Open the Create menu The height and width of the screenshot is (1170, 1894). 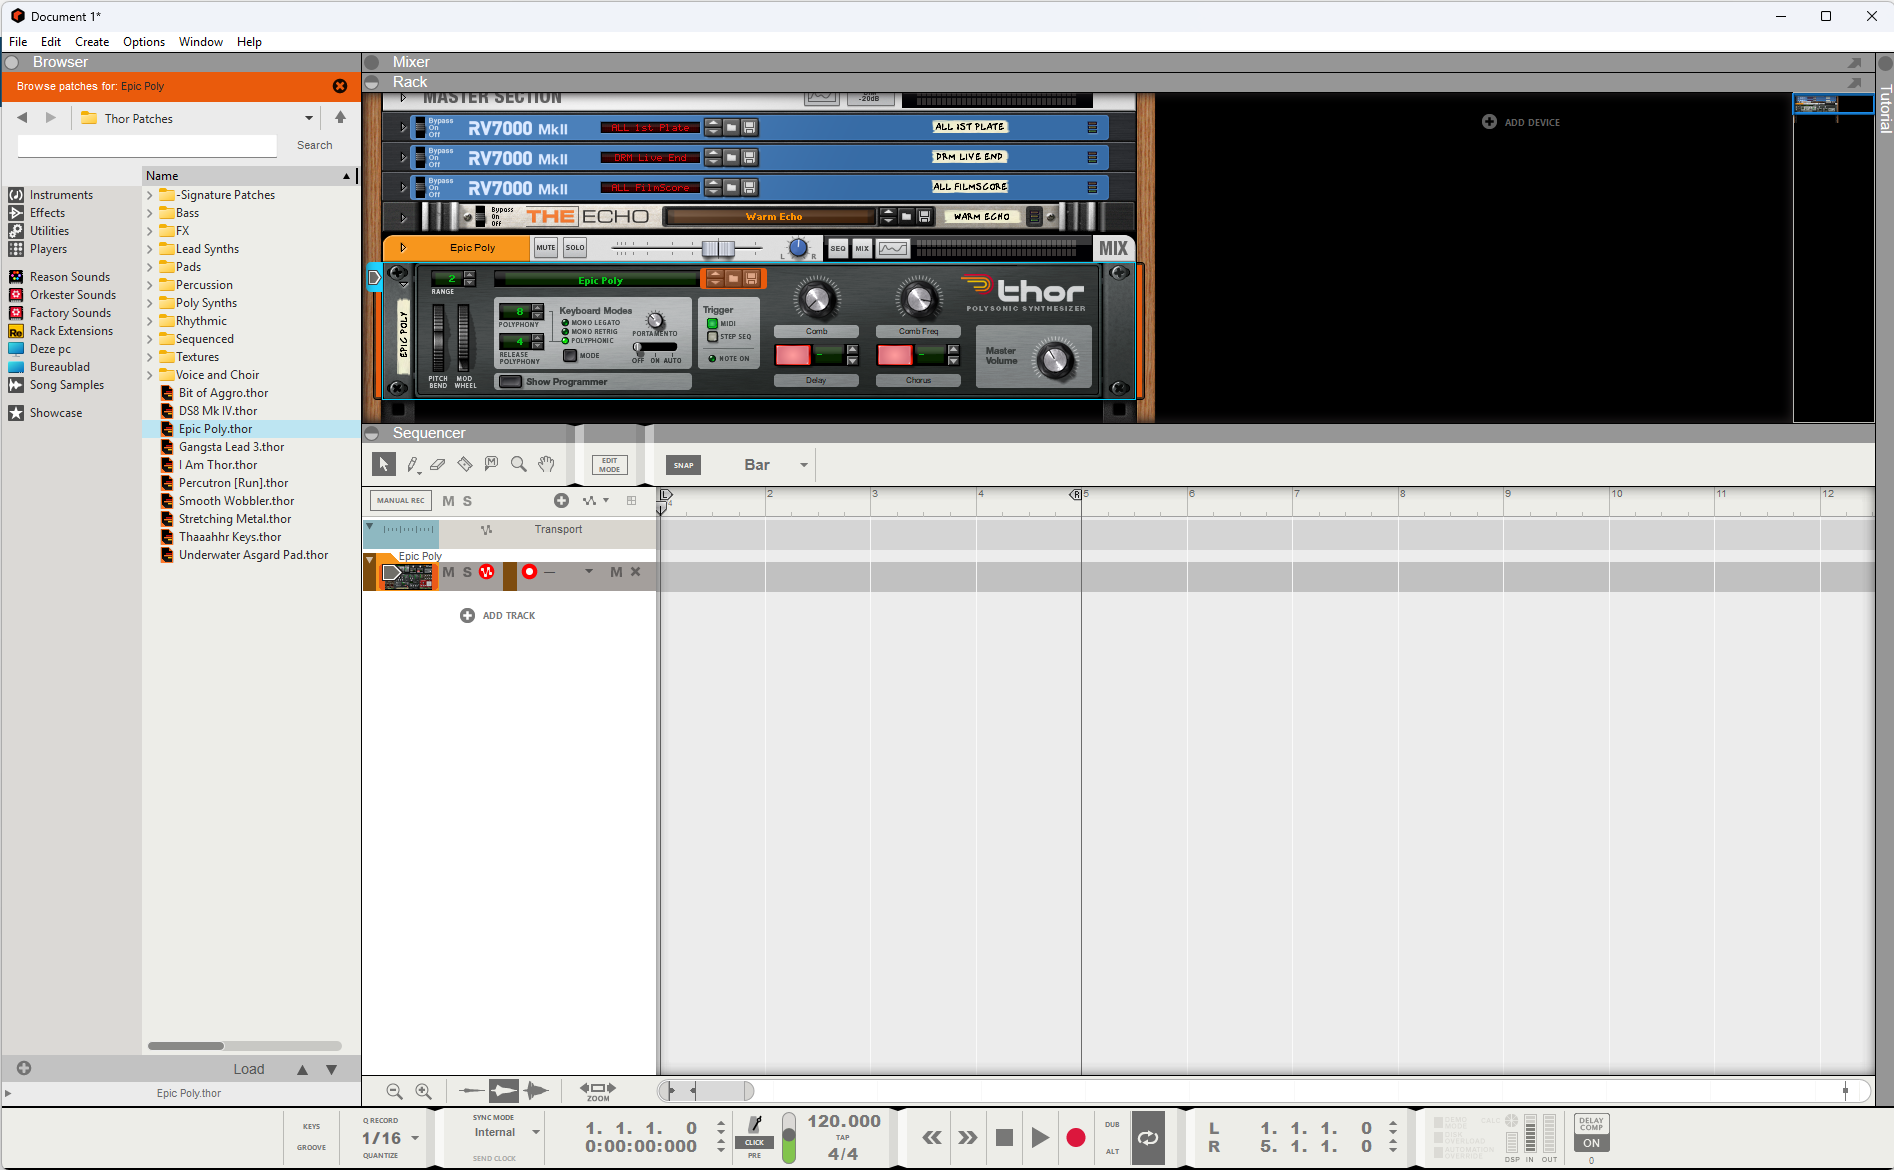coord(92,41)
